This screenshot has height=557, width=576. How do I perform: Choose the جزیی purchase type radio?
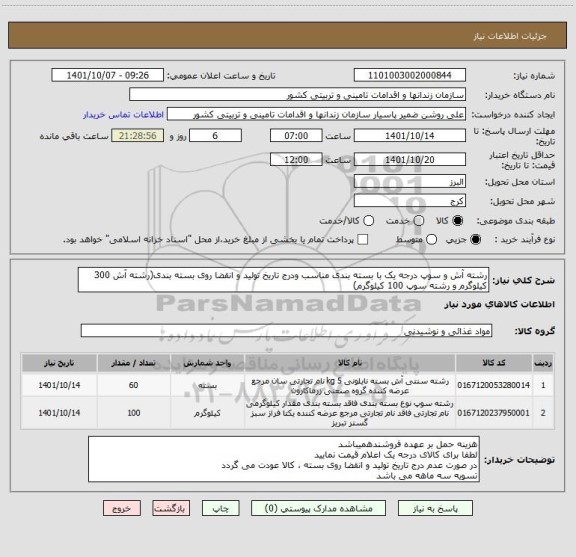[x=476, y=240]
